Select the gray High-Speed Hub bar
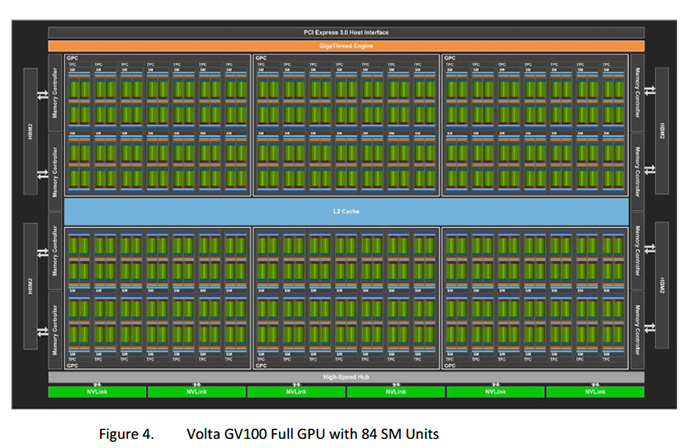The image size is (700, 448). (346, 377)
